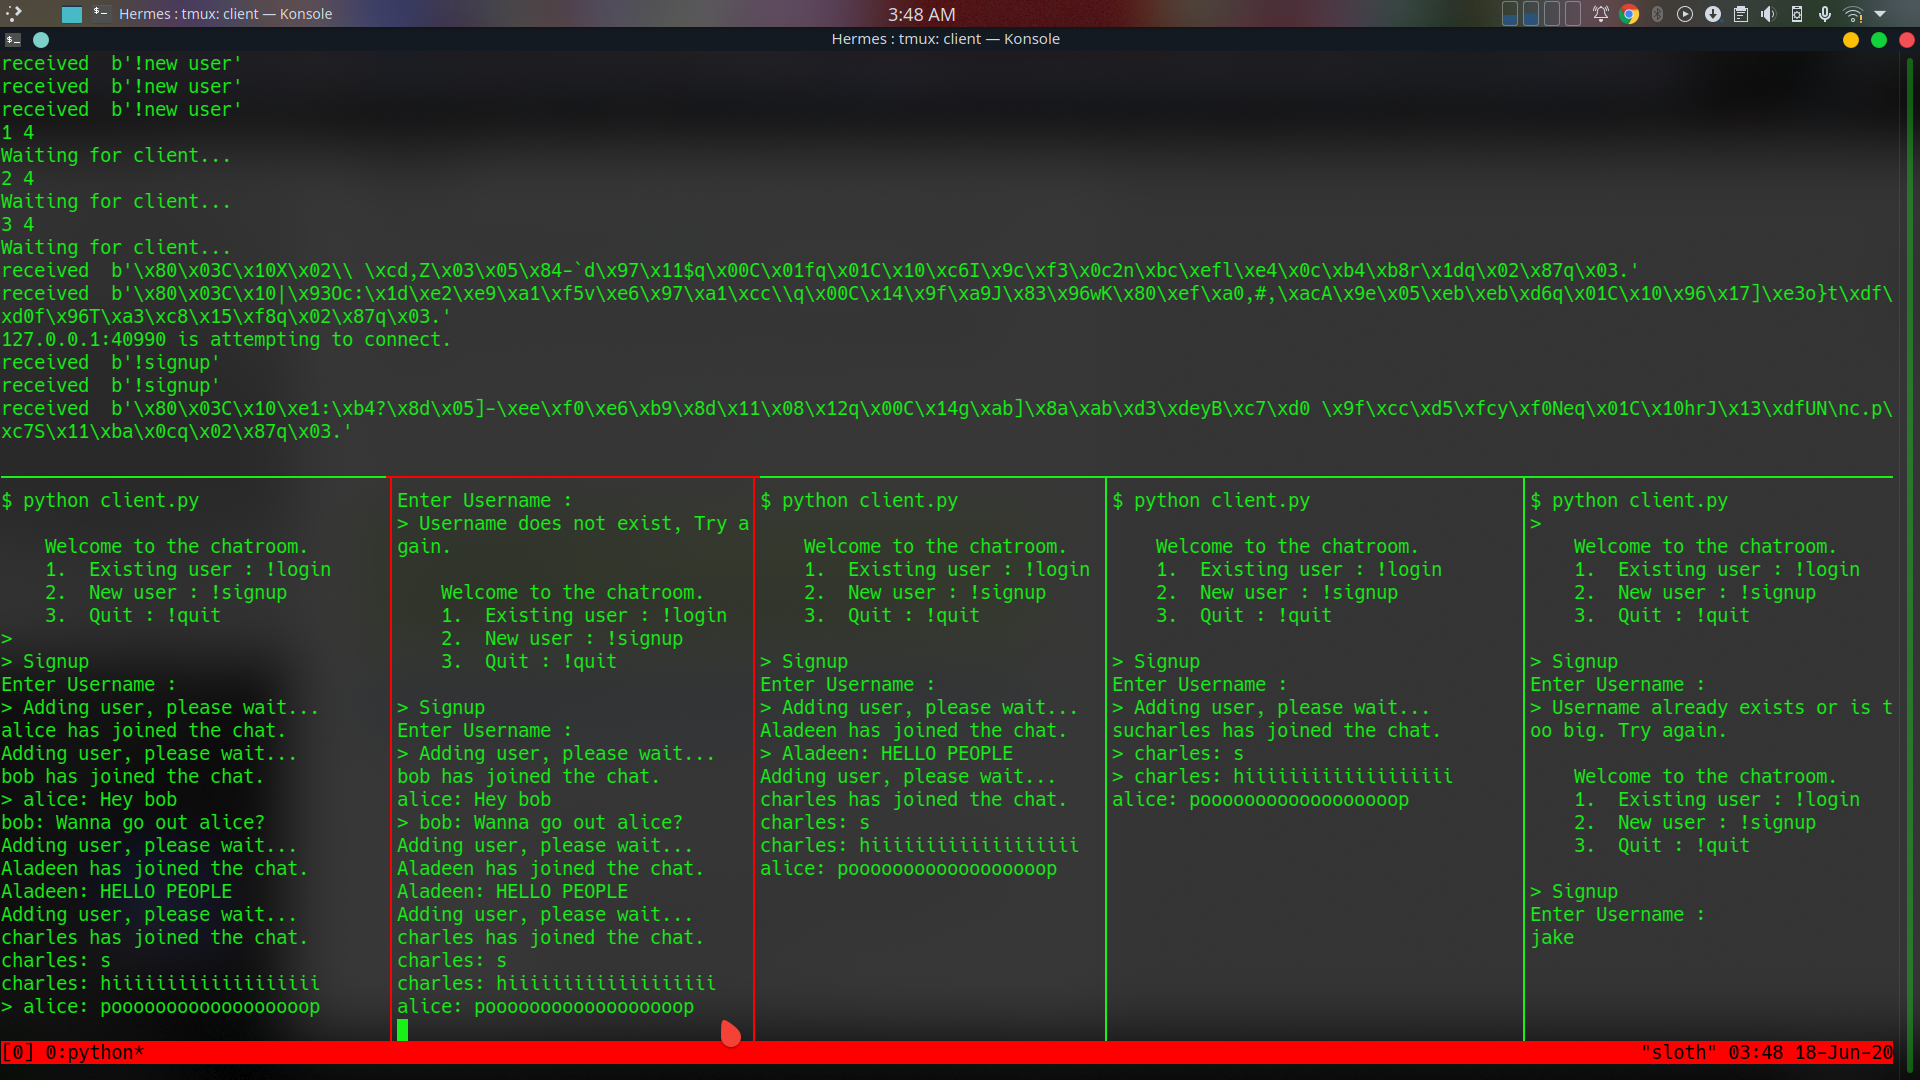Click Konsole window menu icon
Image resolution: width=1920 pixels, height=1080 pixels.
pyautogui.click(x=13, y=40)
